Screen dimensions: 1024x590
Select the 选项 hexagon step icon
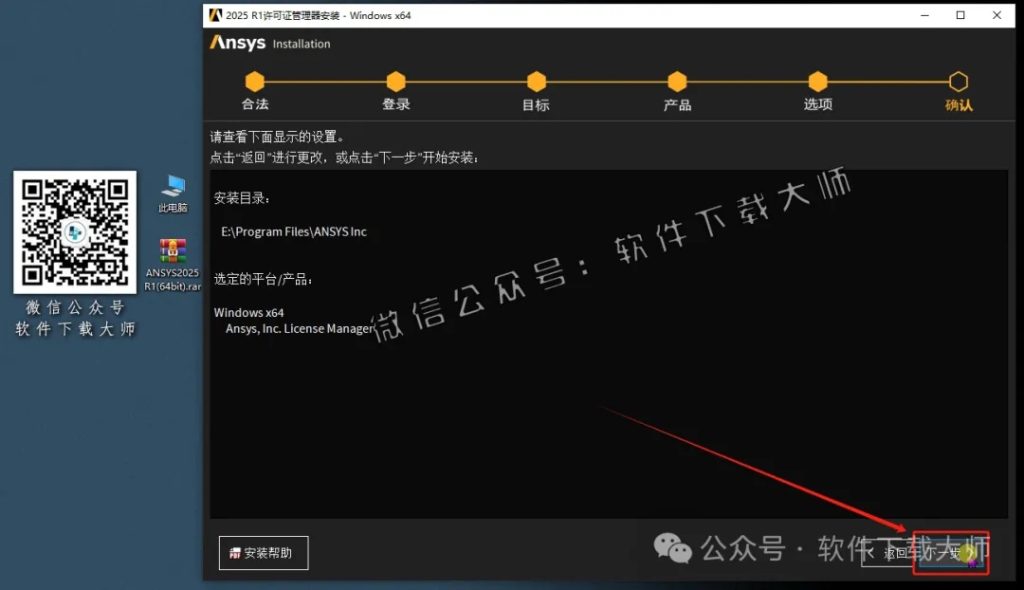coord(818,83)
